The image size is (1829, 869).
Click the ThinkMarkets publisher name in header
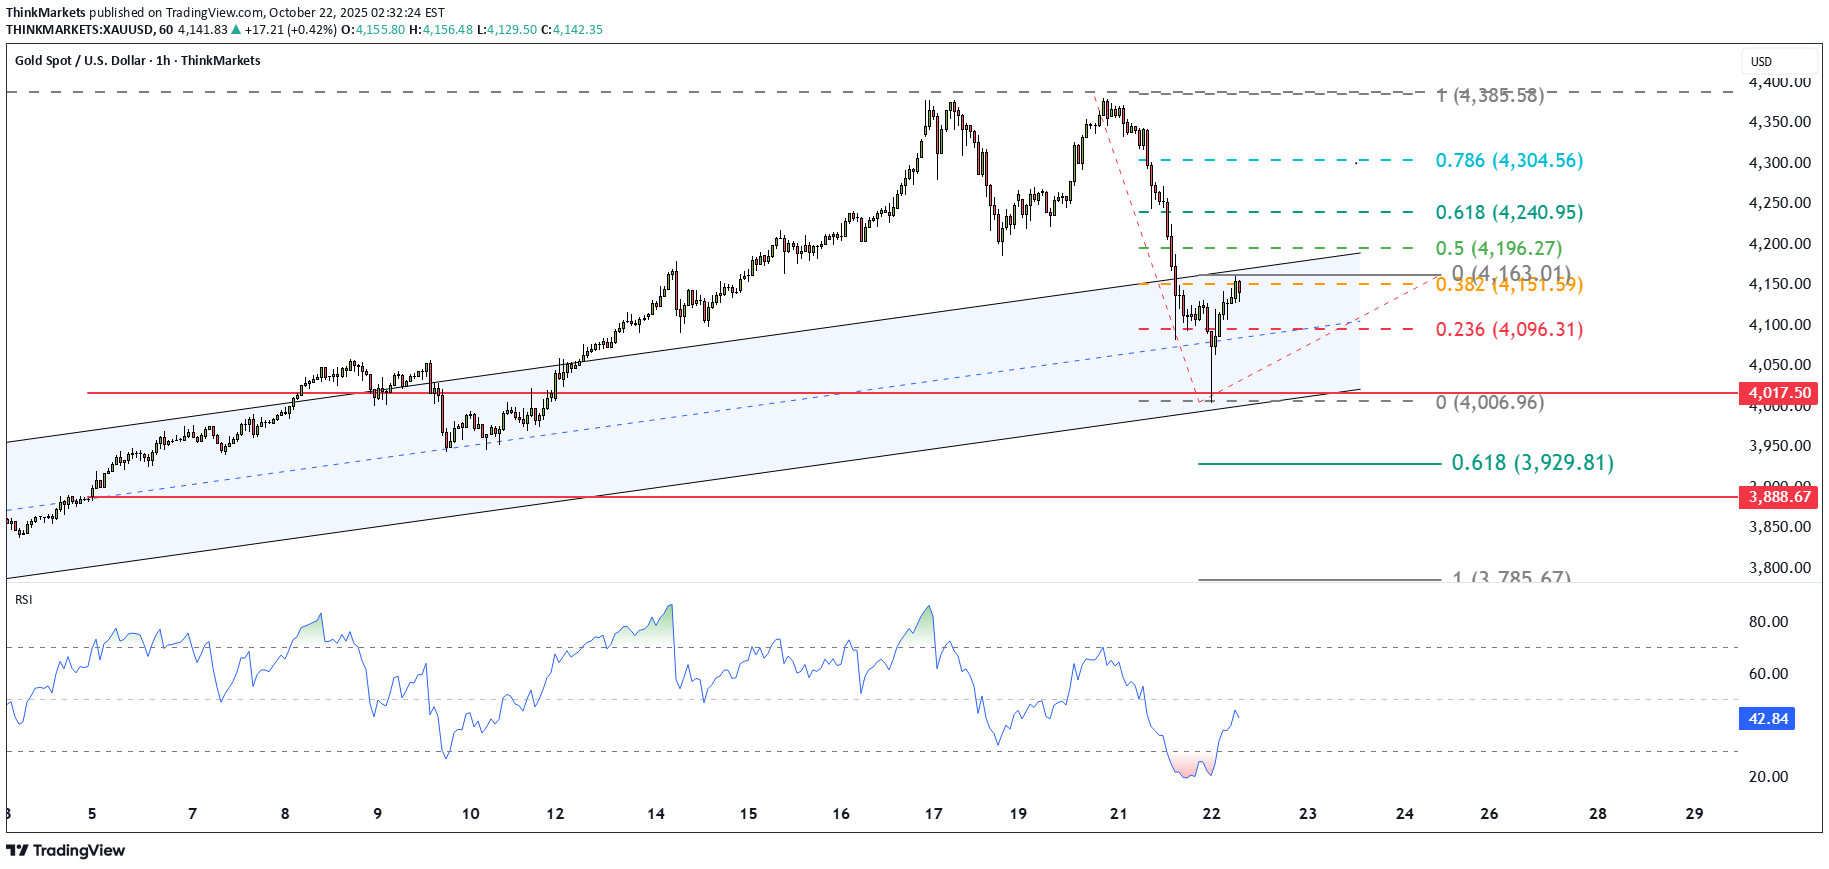coord(46,13)
